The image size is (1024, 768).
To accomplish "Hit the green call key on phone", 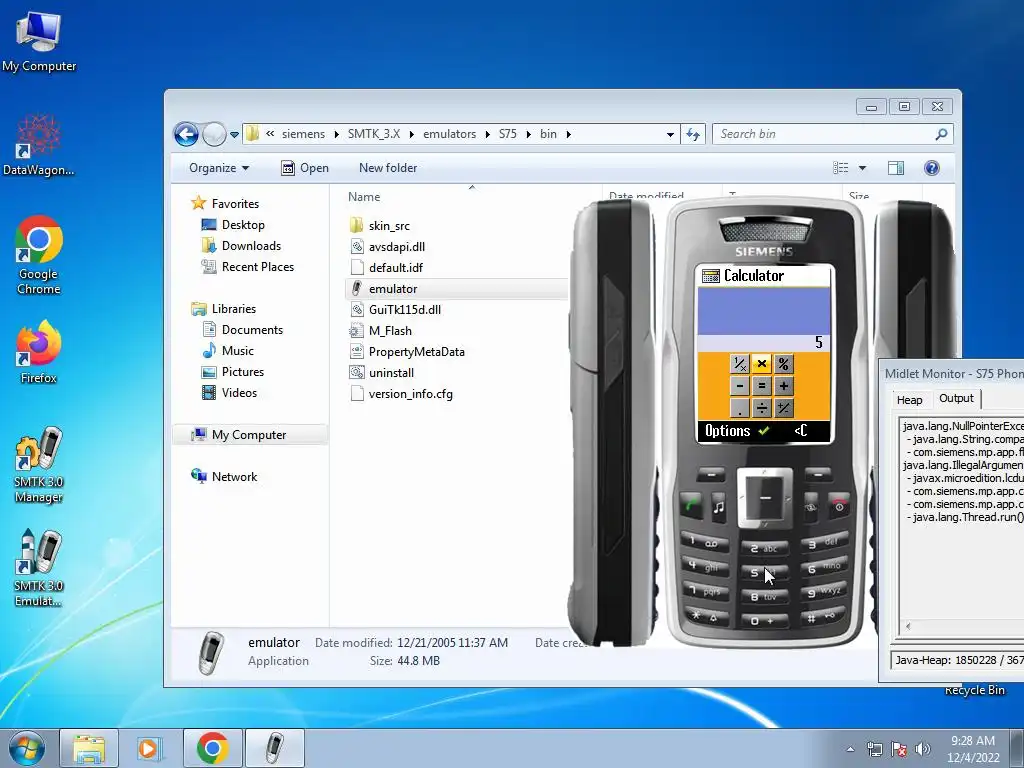I will click(691, 505).
